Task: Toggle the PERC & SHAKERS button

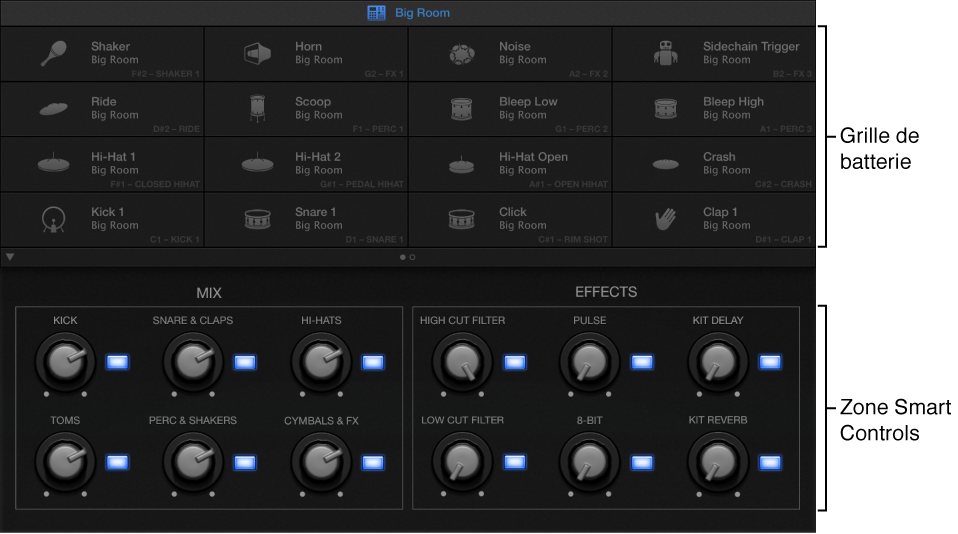Action: tap(245, 463)
